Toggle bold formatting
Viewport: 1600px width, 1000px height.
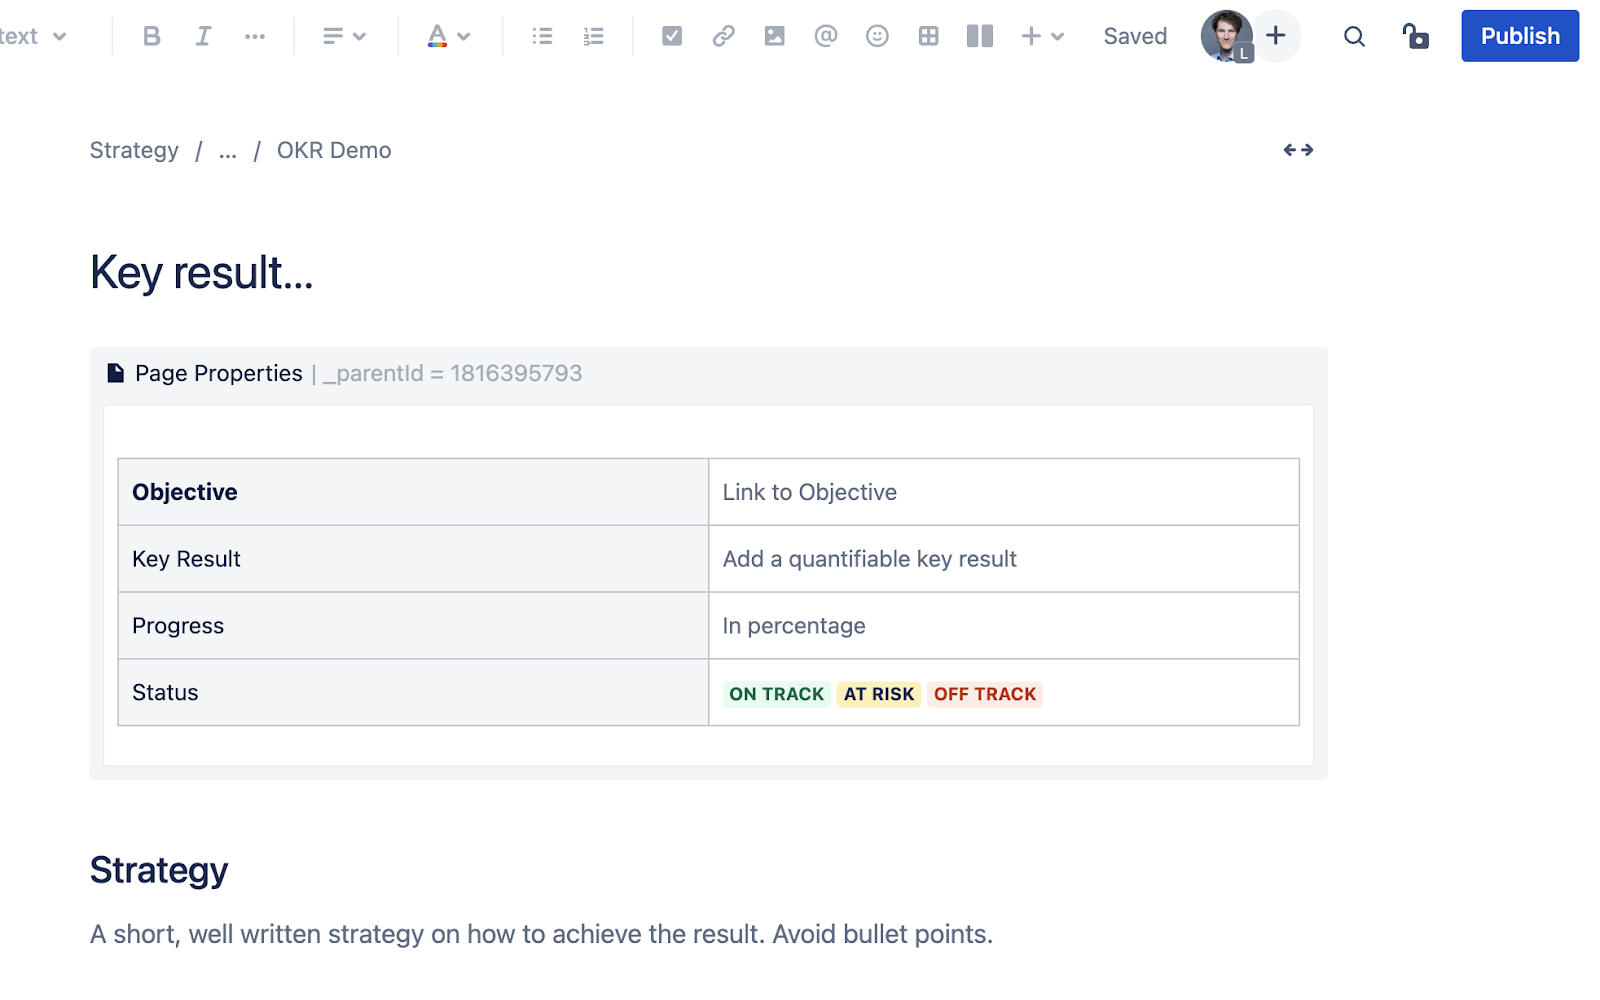coord(151,35)
